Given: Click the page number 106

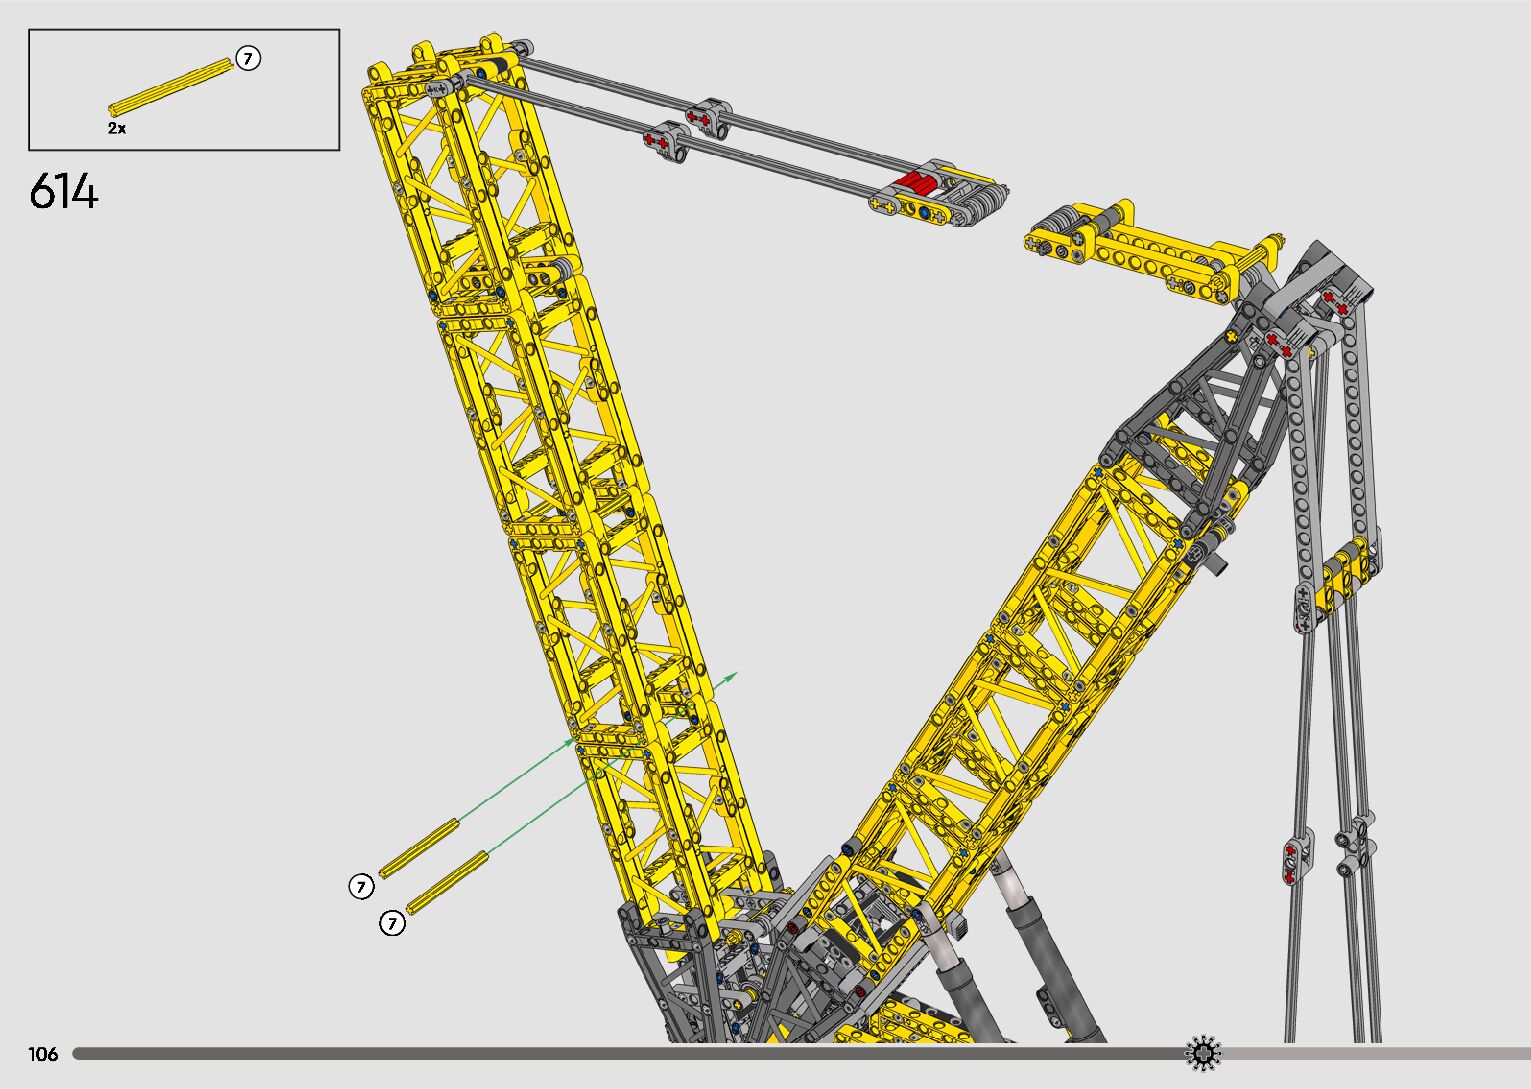Looking at the screenshot, I should click(44, 1054).
